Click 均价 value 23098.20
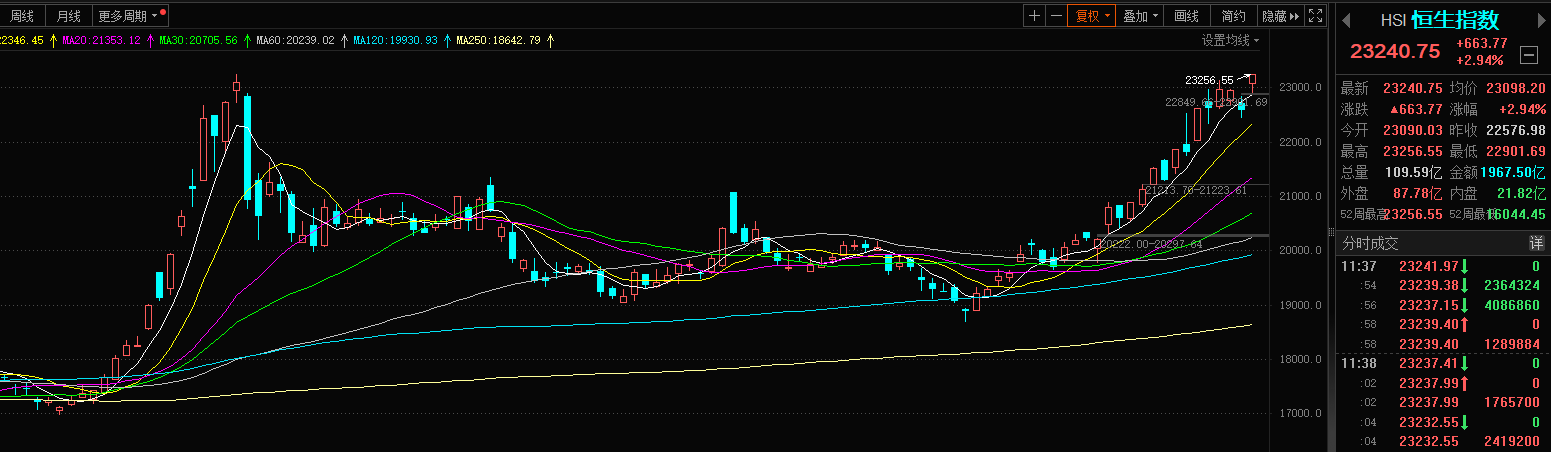Image resolution: width=1551 pixels, height=452 pixels. [1516, 88]
